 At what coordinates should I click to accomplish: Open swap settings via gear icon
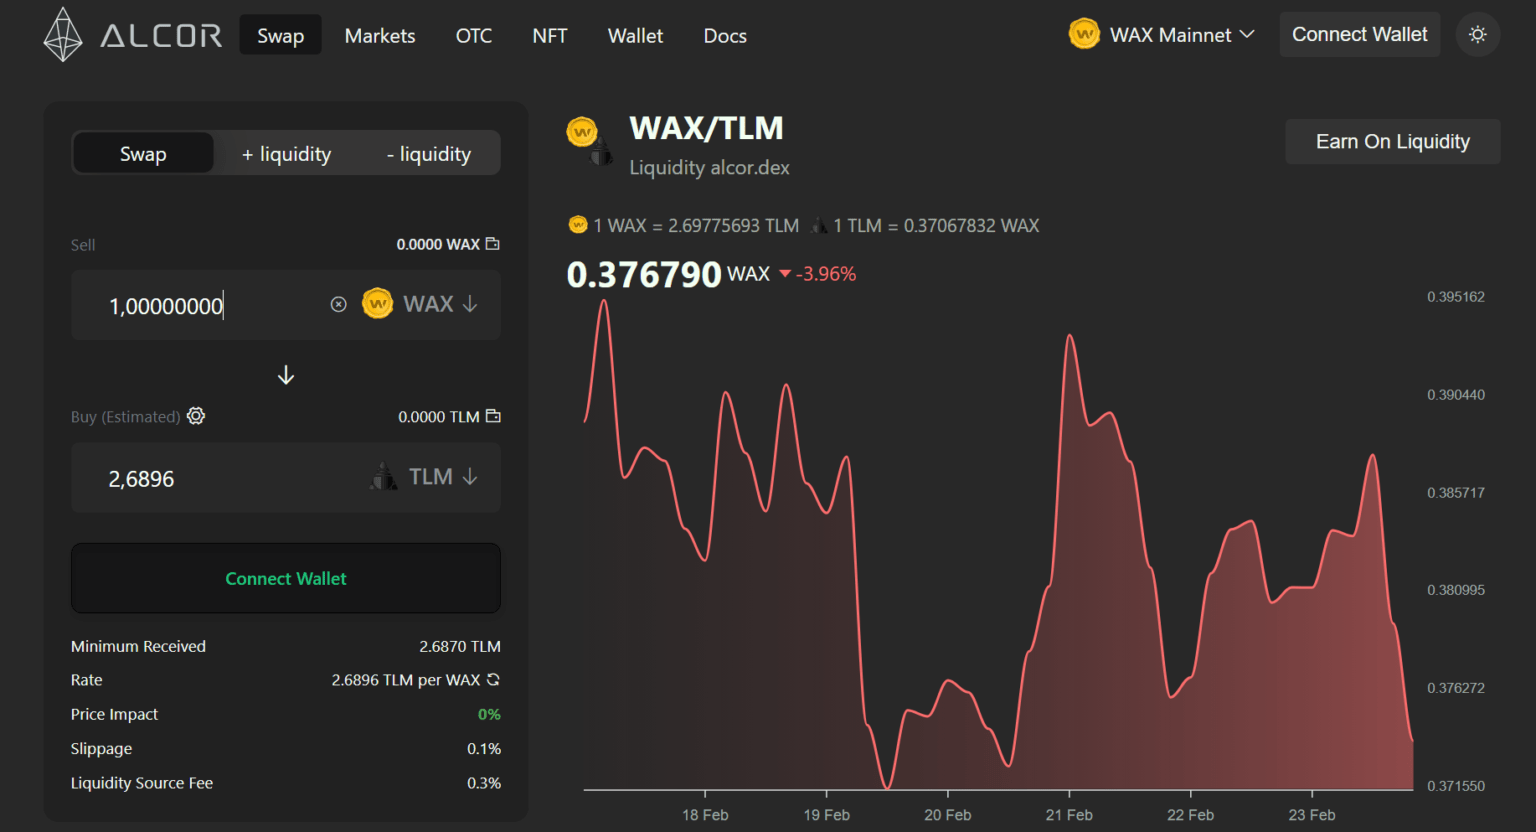tap(195, 415)
